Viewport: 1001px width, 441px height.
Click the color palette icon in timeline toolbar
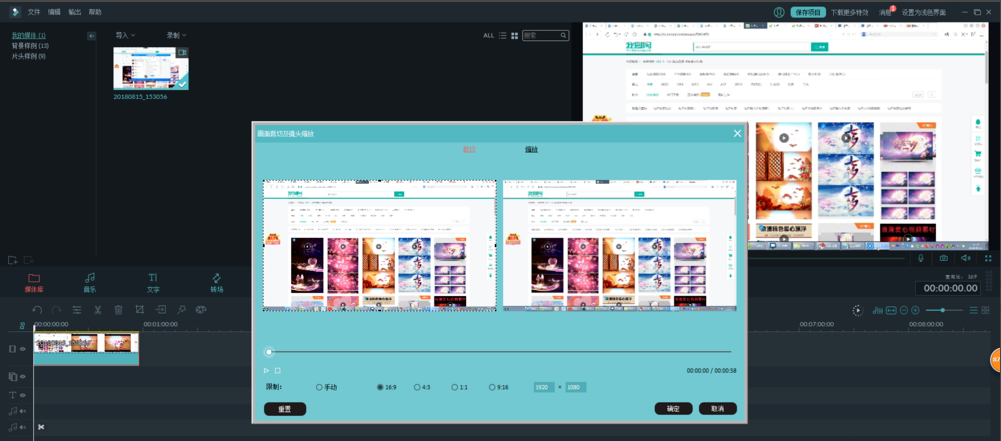pyautogui.click(x=201, y=310)
